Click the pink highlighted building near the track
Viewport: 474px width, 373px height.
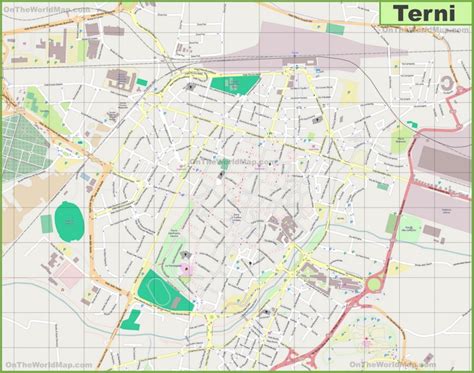click(186, 269)
